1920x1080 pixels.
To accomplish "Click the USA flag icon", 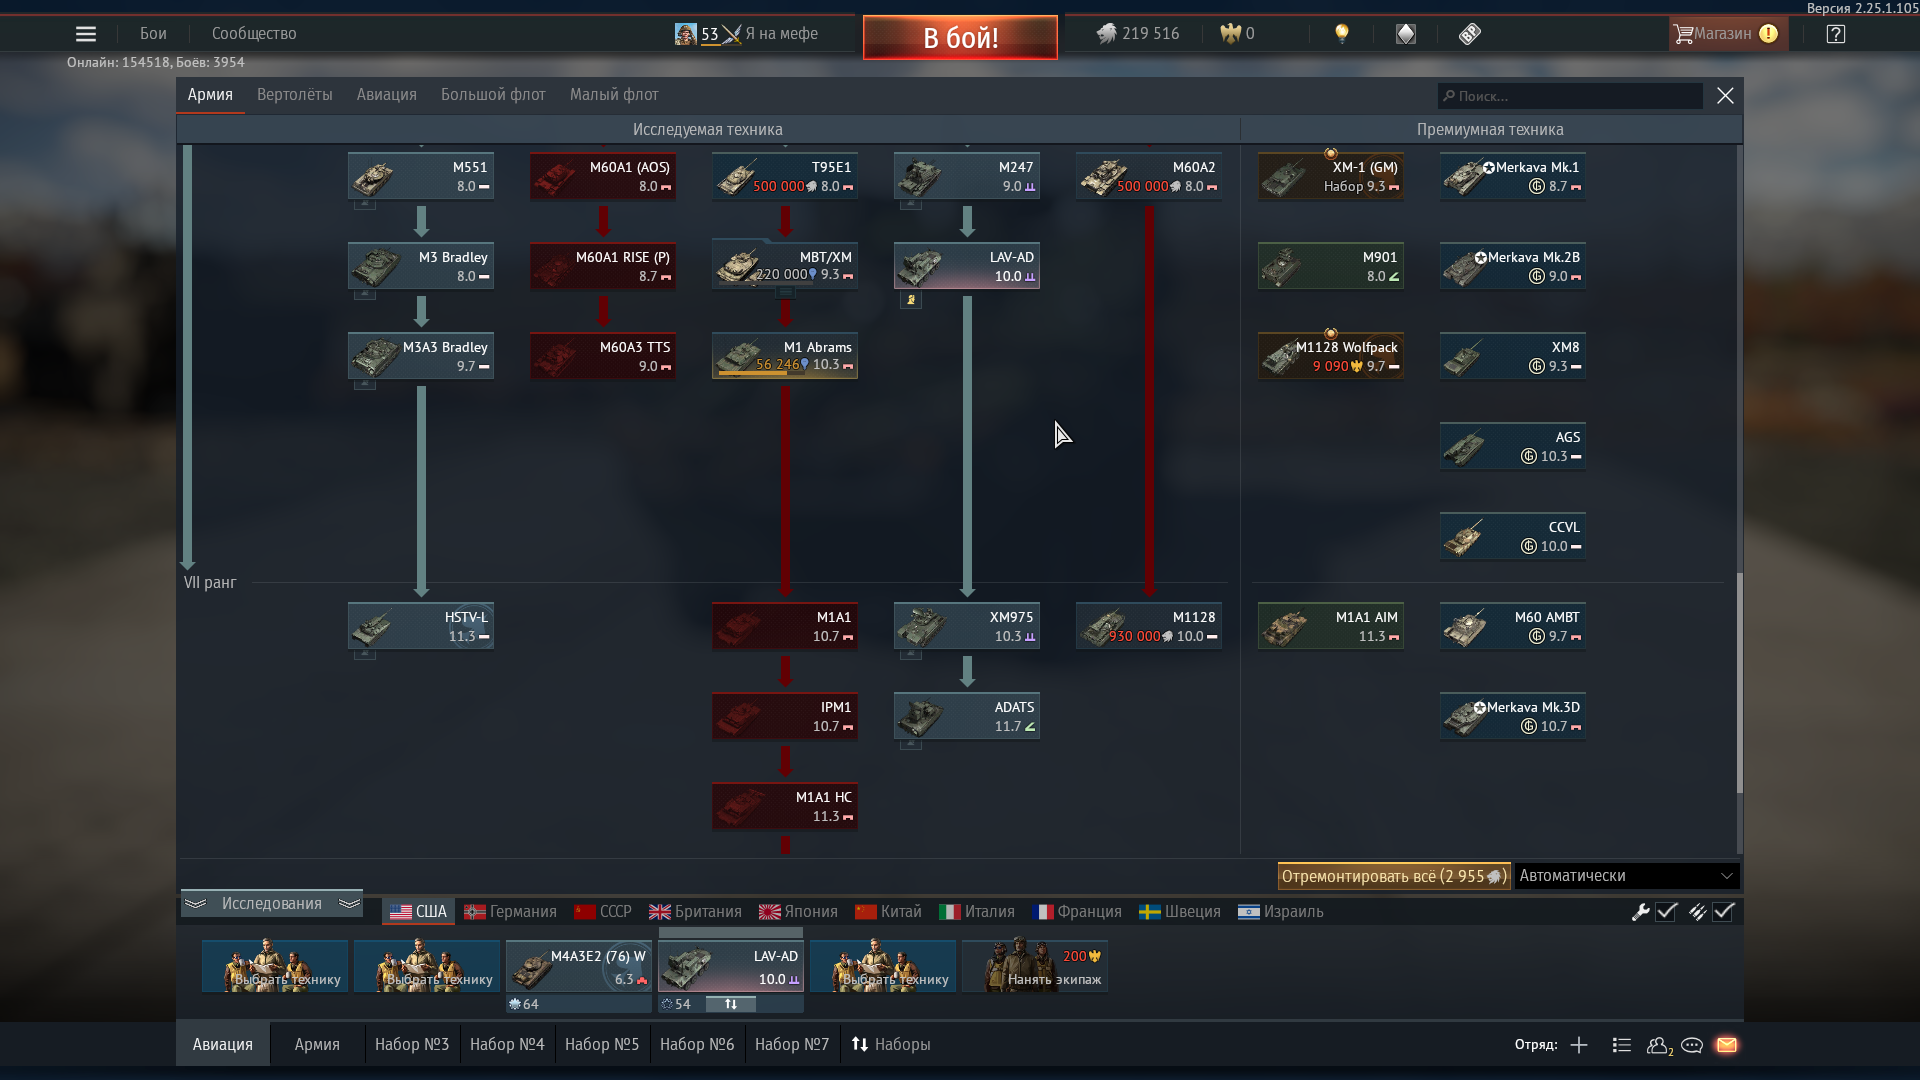I will 400,912.
